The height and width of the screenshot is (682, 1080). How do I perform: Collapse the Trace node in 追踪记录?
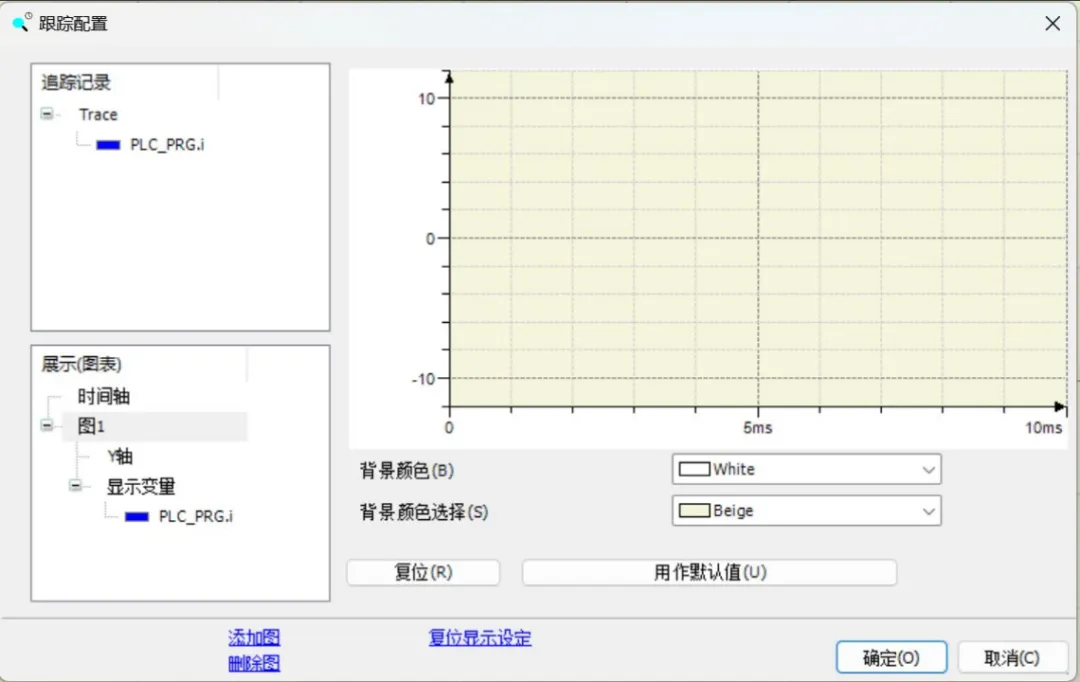(46, 114)
